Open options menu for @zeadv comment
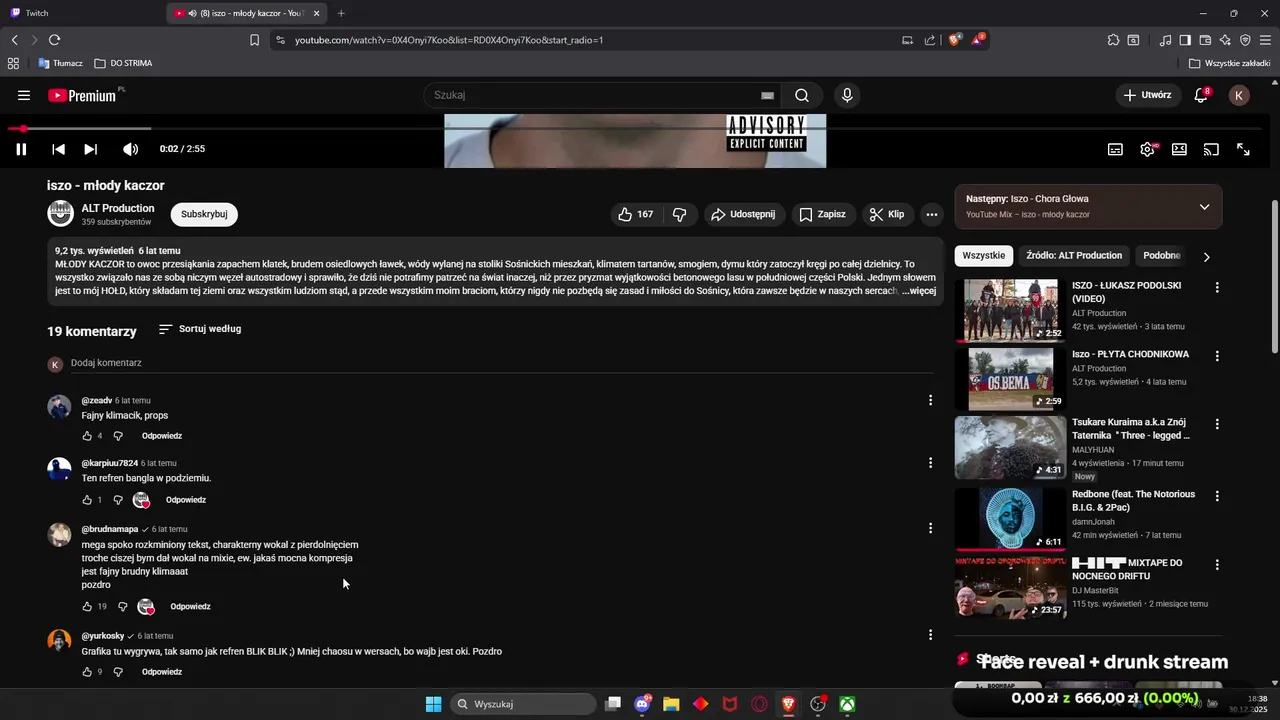This screenshot has width=1280, height=720. point(930,400)
